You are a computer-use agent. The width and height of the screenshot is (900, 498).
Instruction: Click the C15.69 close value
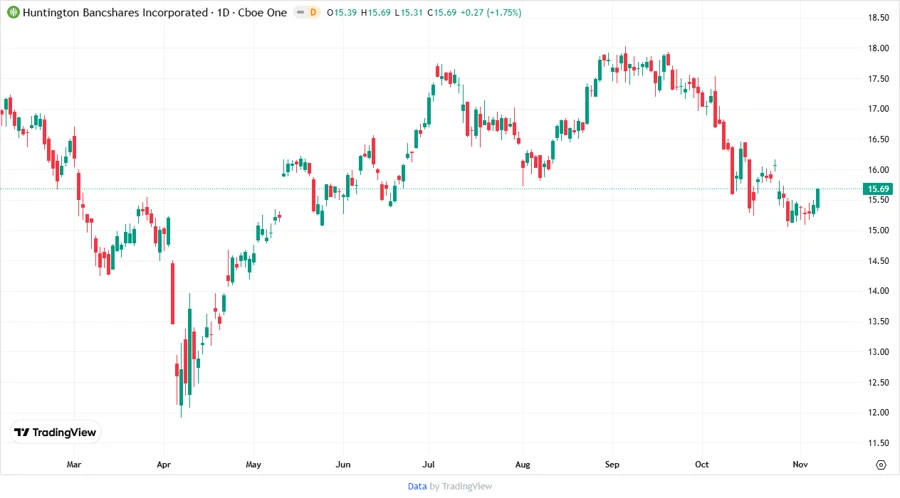tap(442, 12)
